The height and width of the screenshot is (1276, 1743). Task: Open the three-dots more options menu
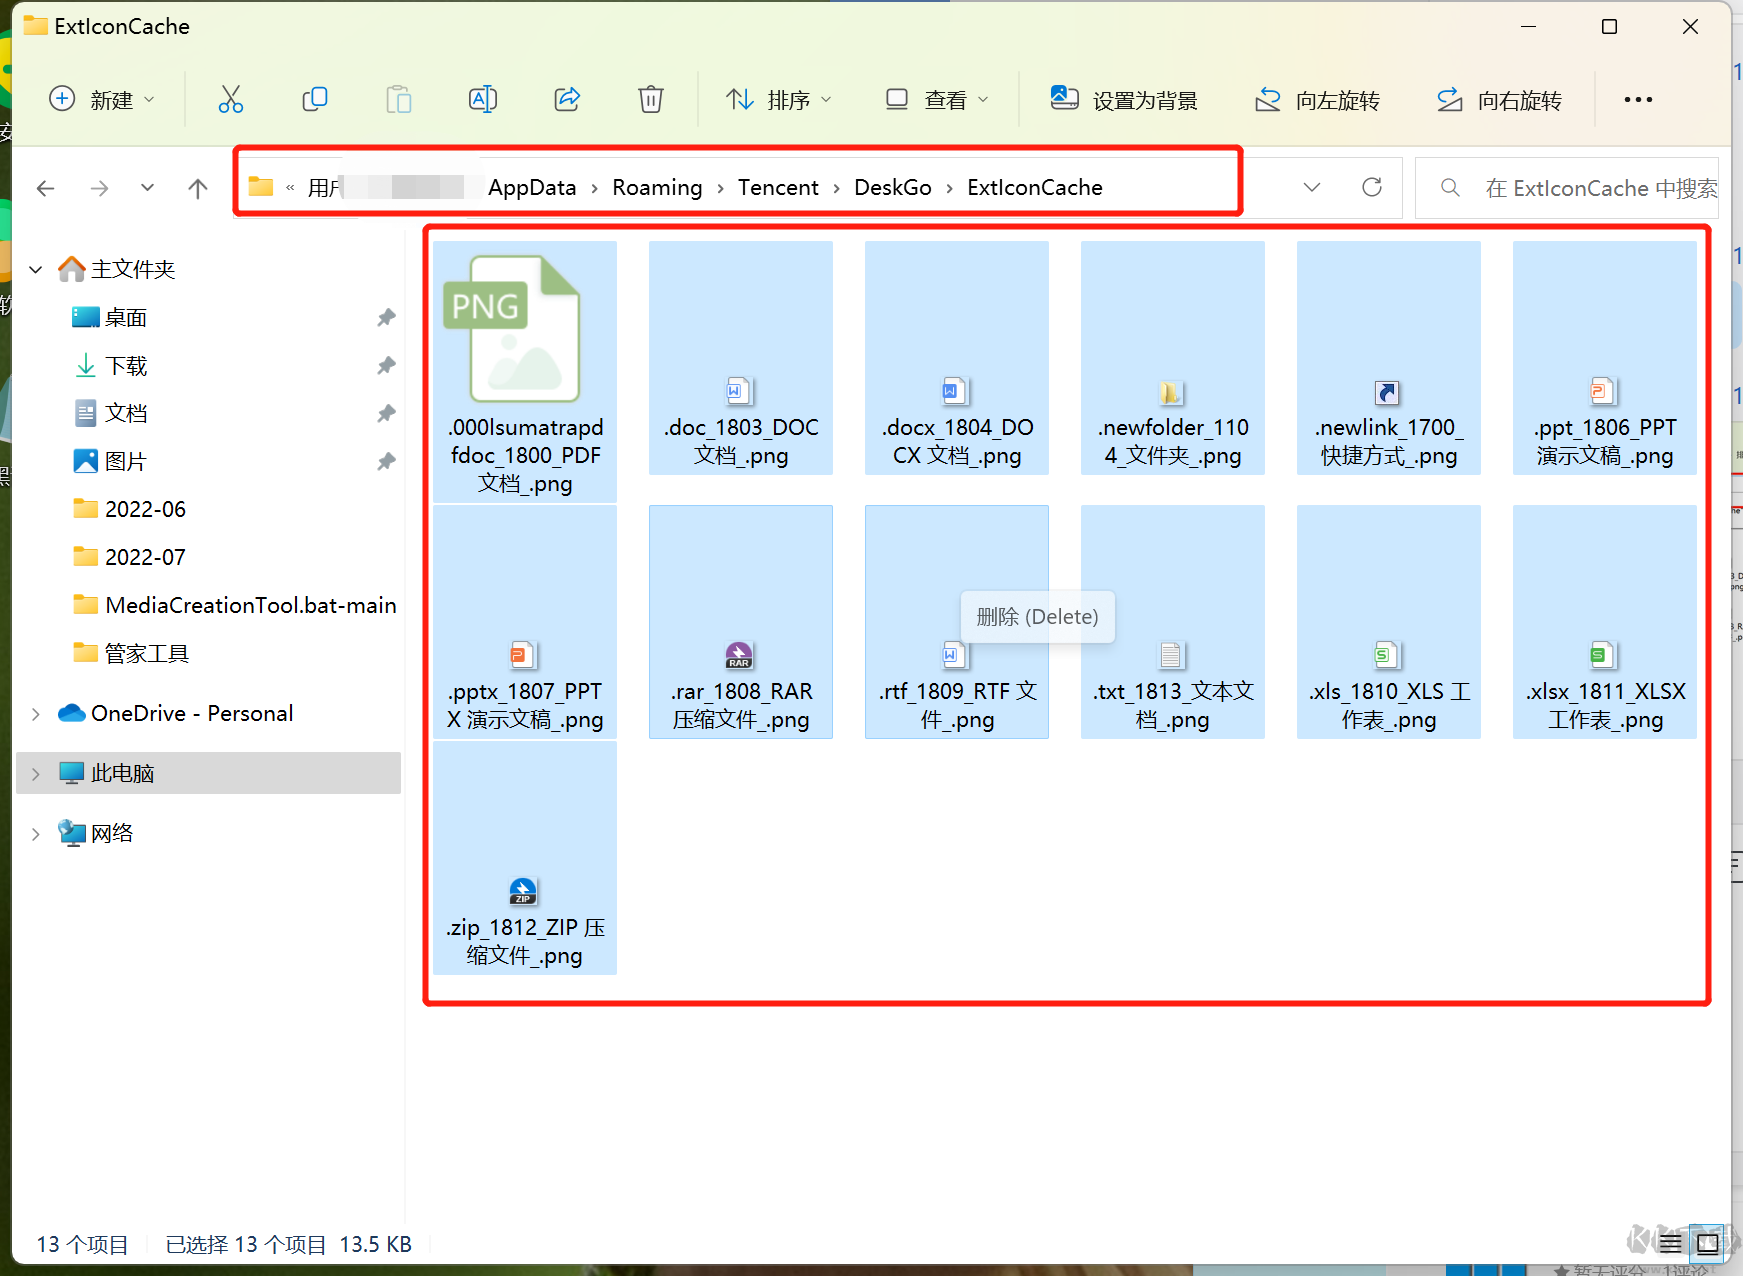1638,99
